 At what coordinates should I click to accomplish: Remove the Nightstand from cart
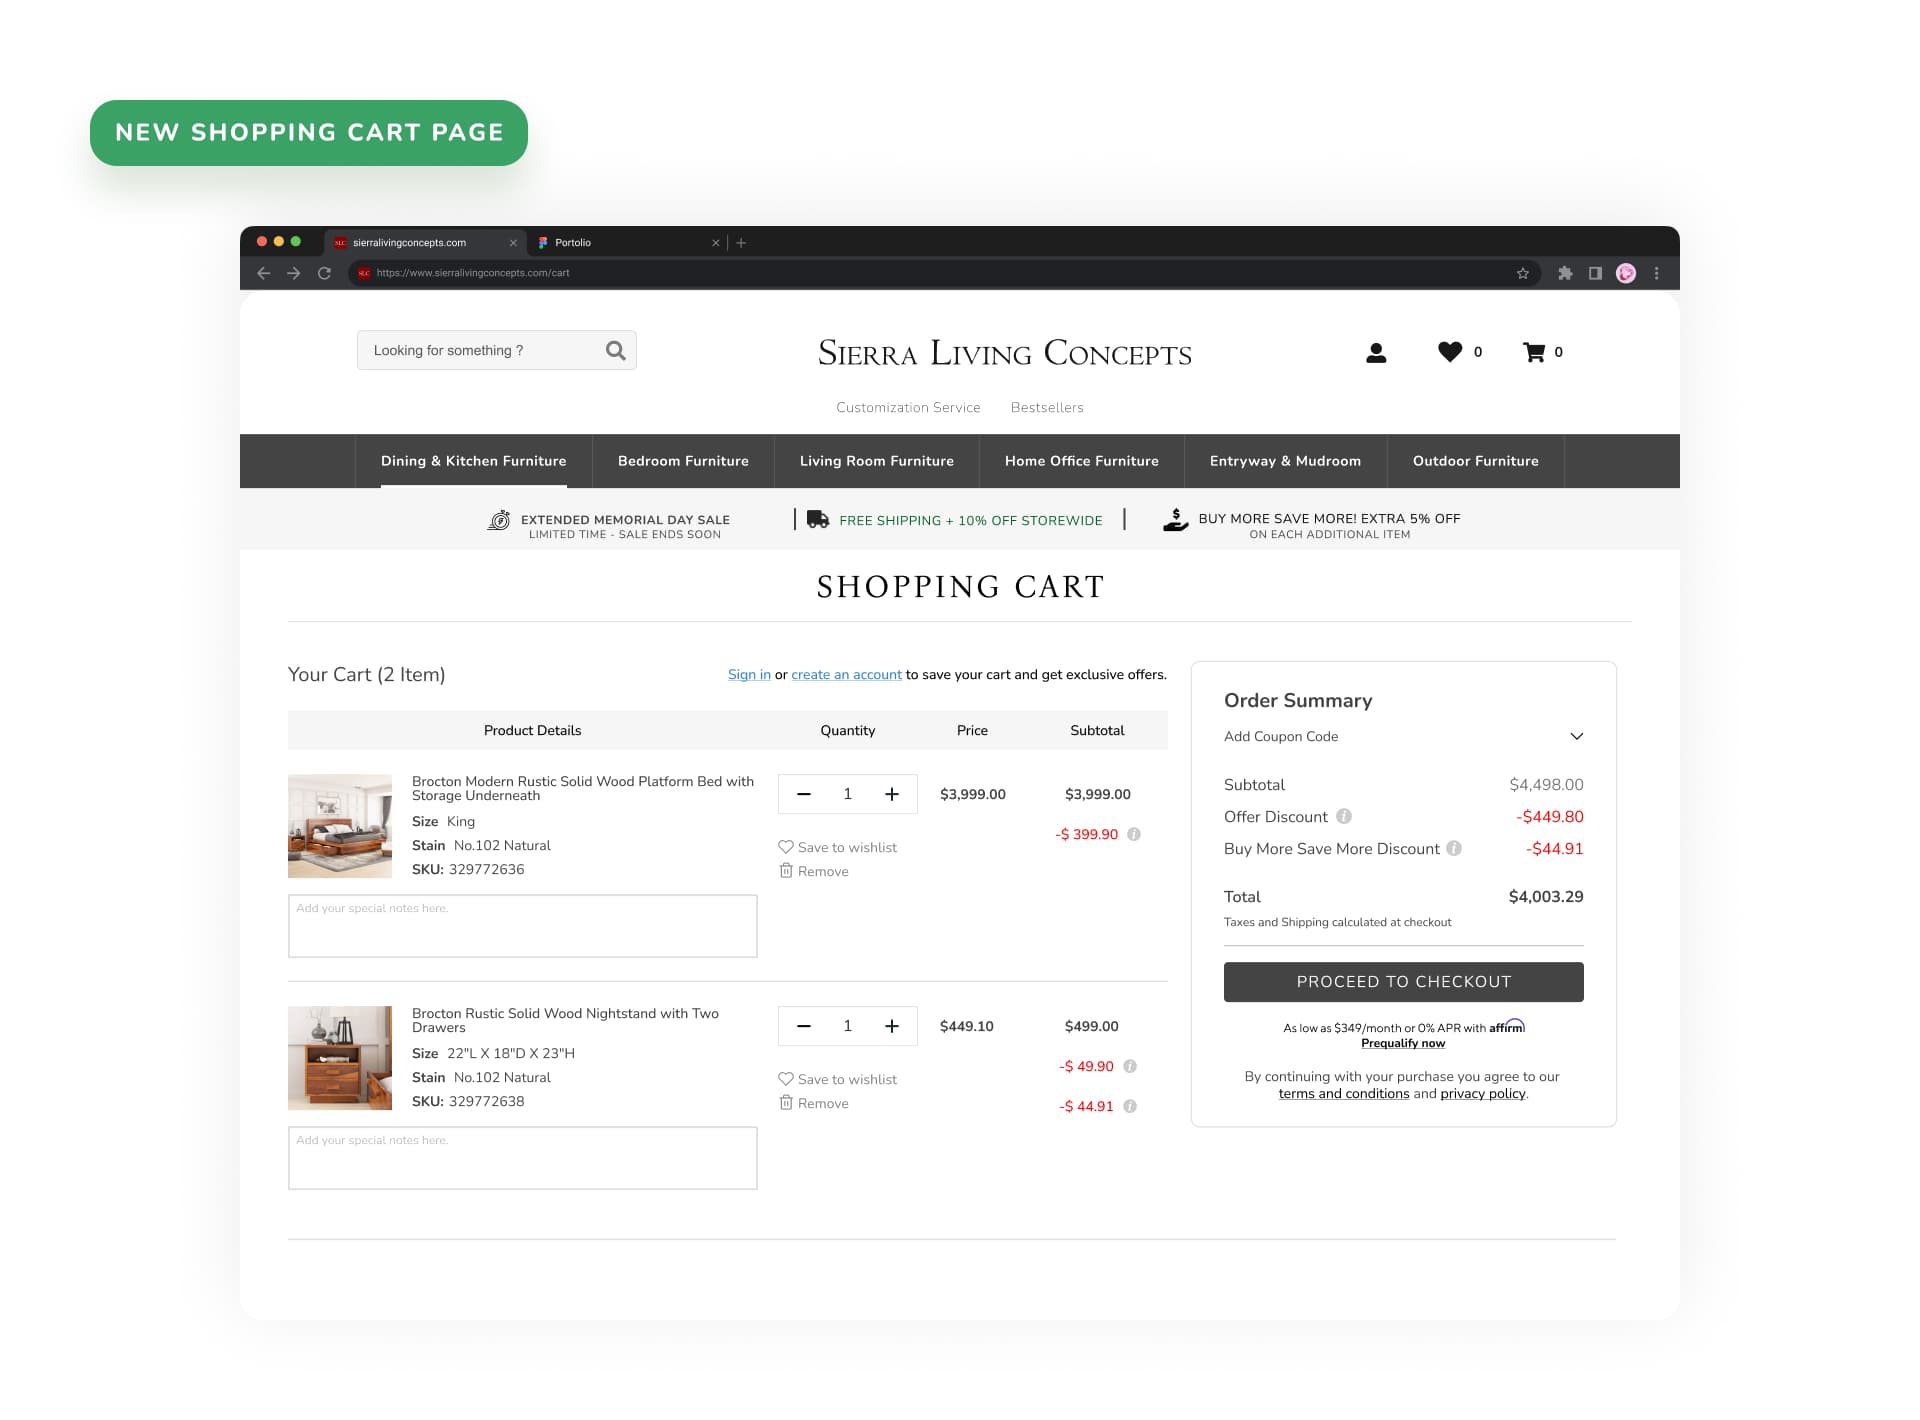click(x=814, y=1103)
